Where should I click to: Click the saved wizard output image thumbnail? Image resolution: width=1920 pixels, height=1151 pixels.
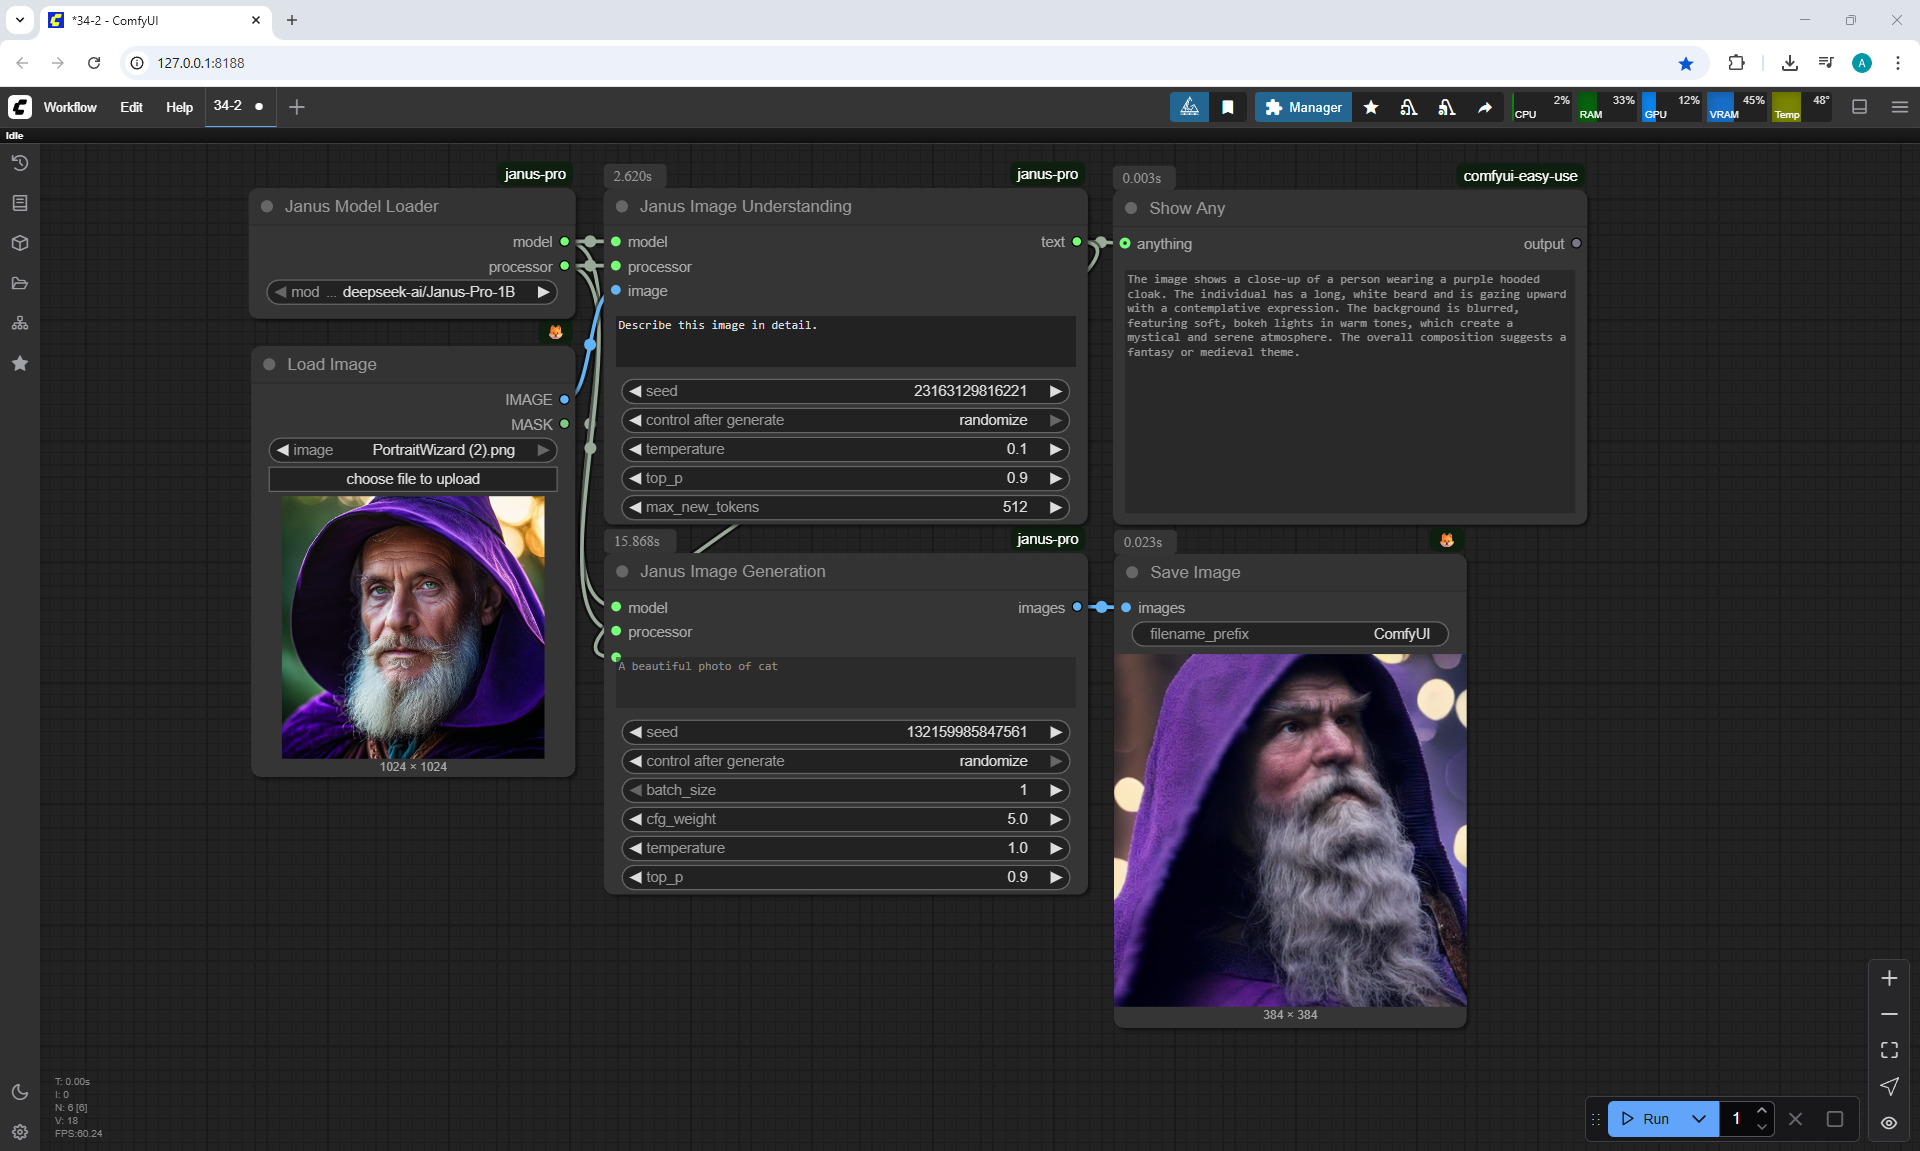(1290, 830)
